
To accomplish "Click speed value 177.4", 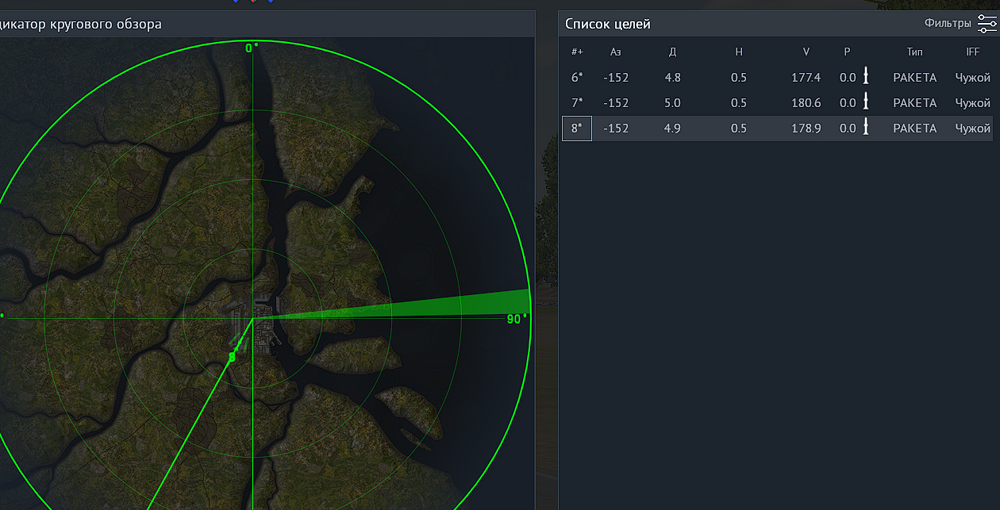I will click(806, 78).
